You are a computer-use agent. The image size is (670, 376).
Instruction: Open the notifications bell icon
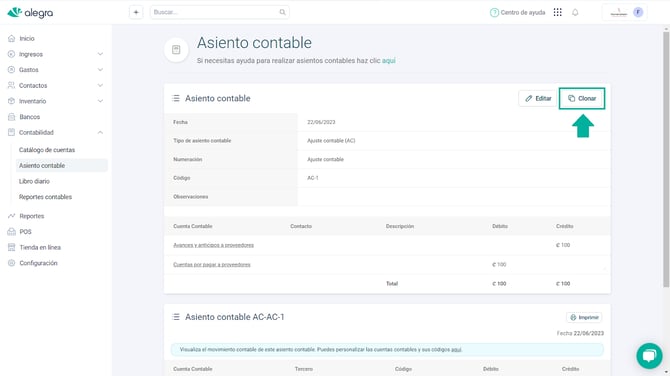point(575,12)
